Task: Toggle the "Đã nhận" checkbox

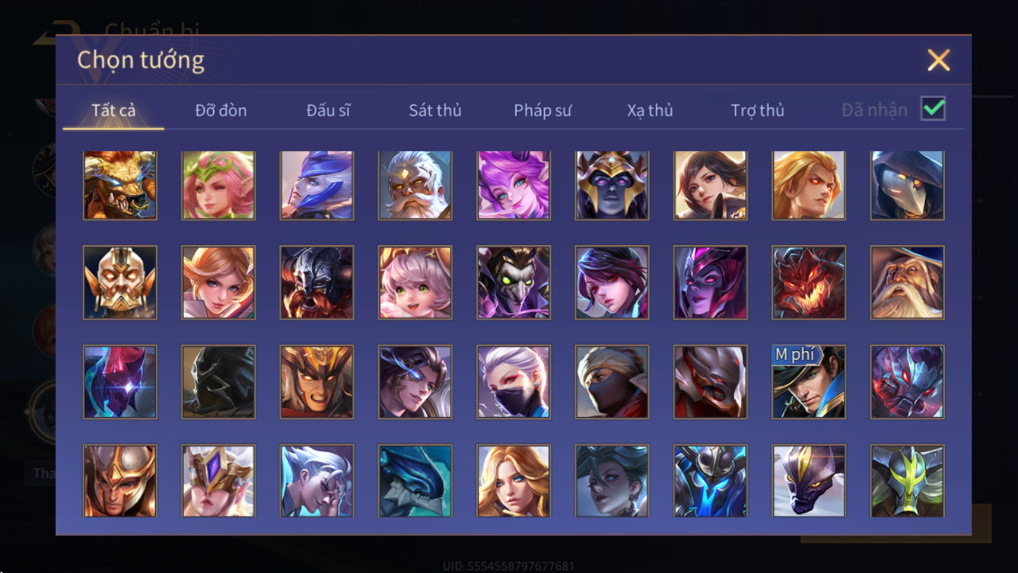Action: 933,108
